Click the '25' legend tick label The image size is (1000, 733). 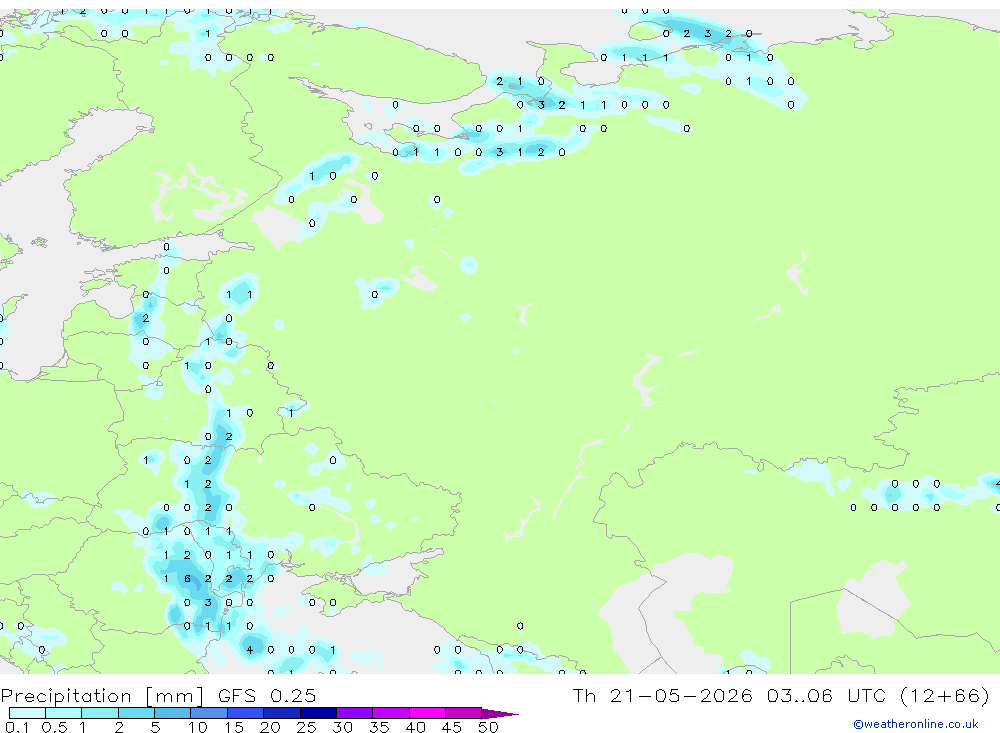[x=307, y=727]
